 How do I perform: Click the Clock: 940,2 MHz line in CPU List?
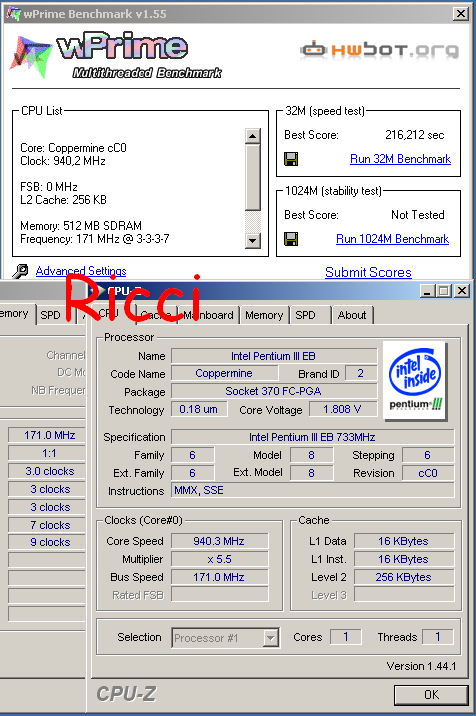point(63,161)
